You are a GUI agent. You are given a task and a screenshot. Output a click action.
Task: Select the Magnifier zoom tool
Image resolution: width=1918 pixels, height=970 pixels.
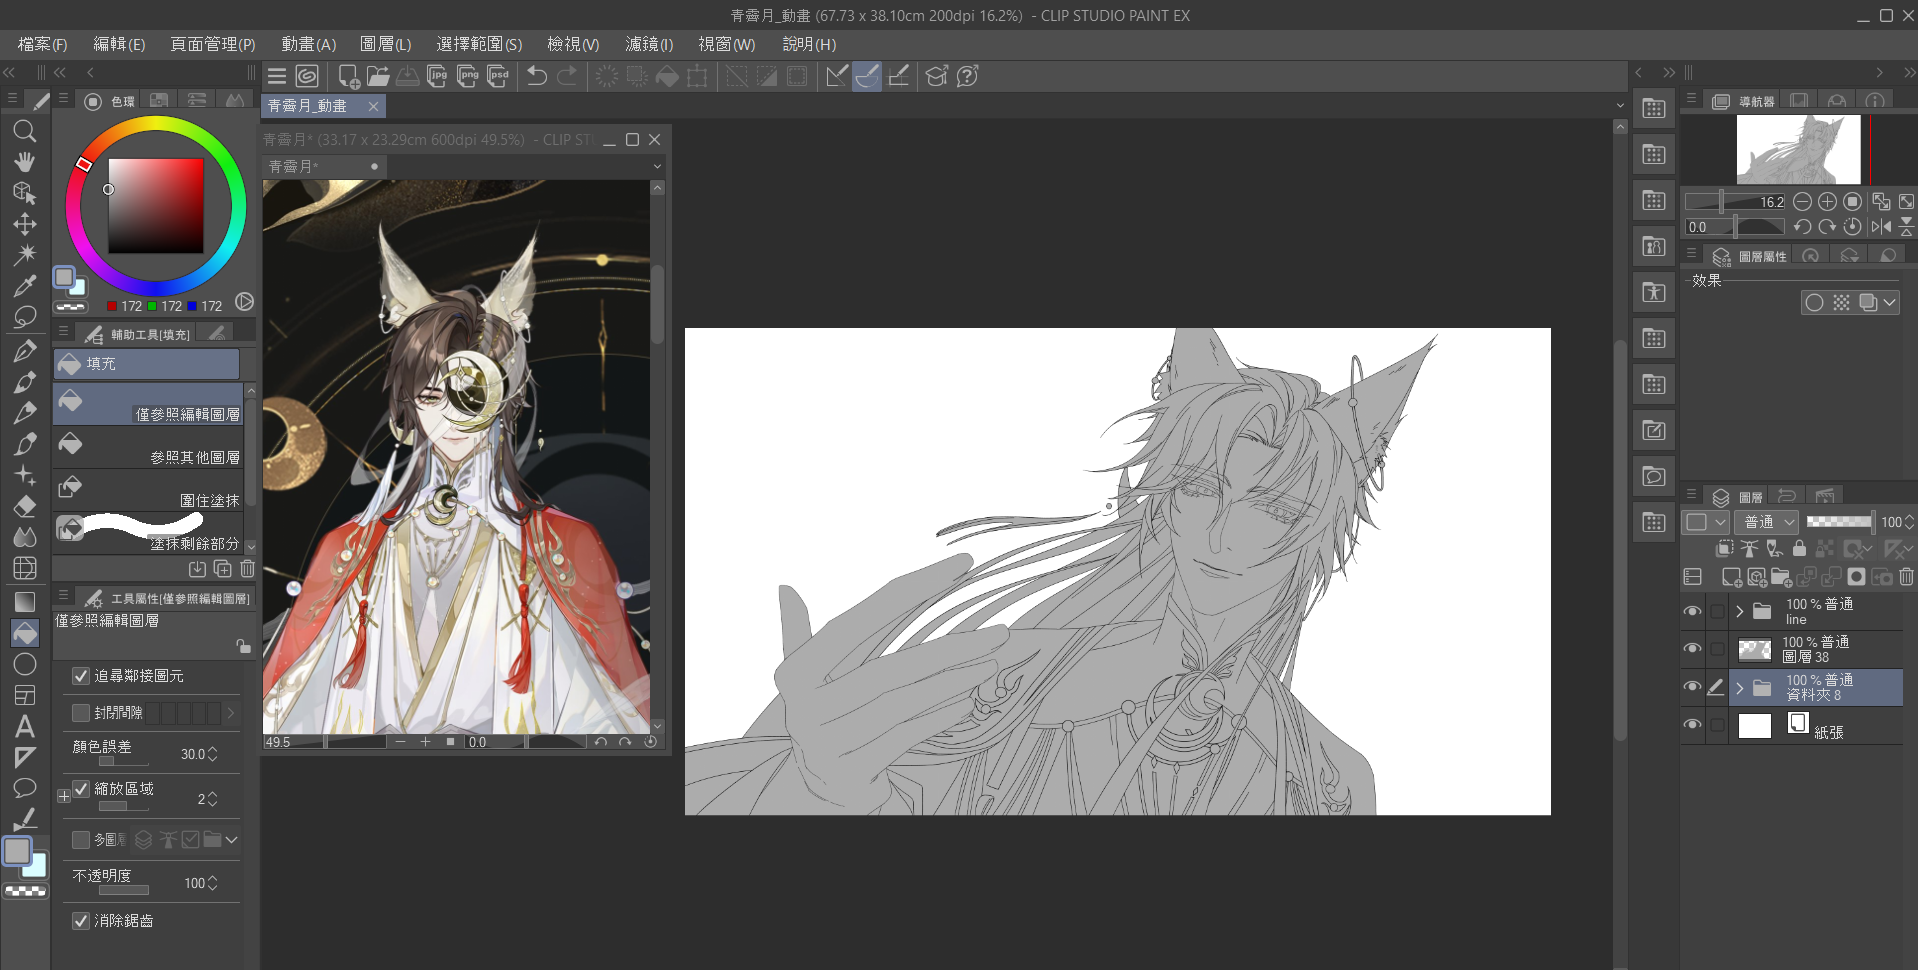click(x=25, y=131)
